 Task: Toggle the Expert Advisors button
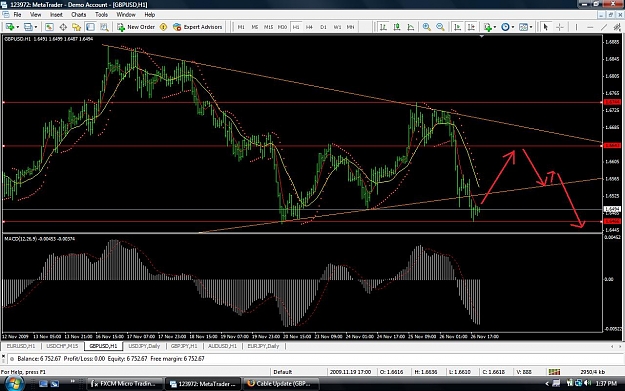click(x=198, y=27)
